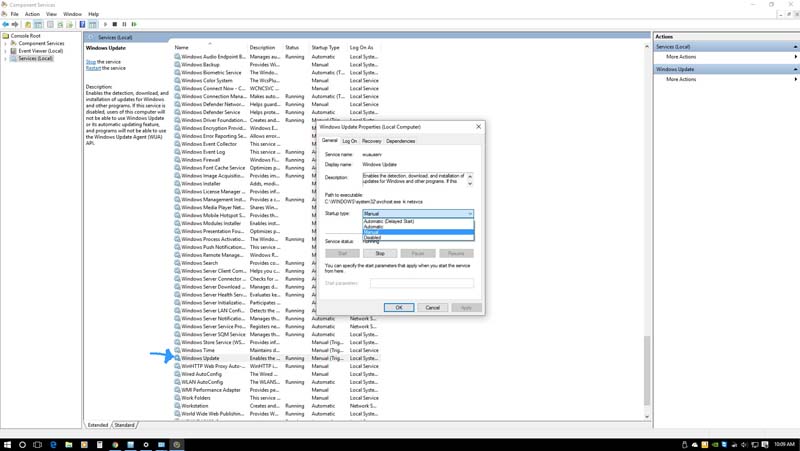800x451 pixels.
Task: Open the View menu
Action: (x=52, y=14)
